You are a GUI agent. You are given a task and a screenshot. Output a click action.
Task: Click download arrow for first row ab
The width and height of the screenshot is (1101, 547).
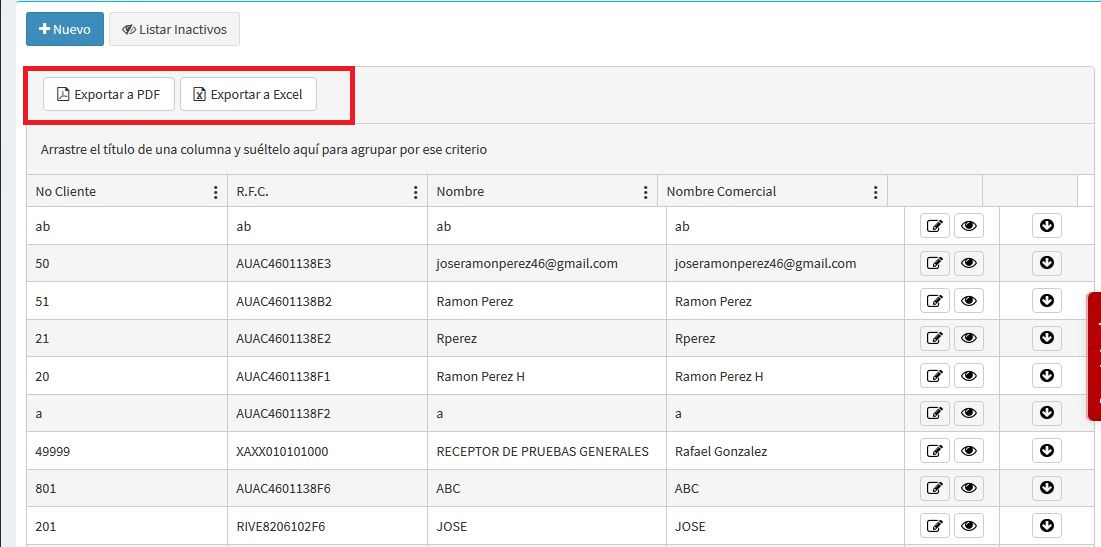(1046, 226)
